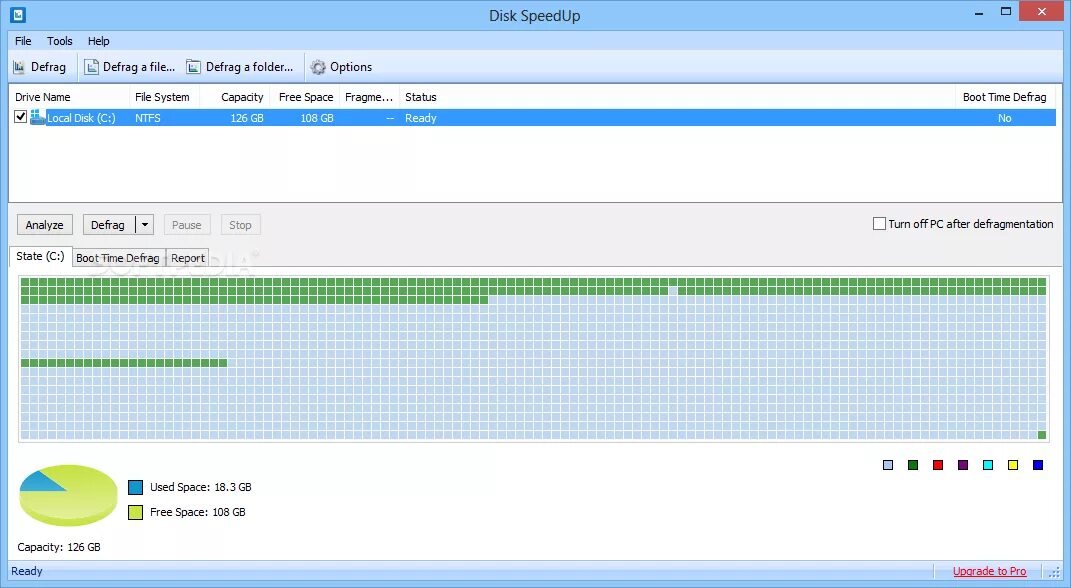Open the Help menu

98,41
